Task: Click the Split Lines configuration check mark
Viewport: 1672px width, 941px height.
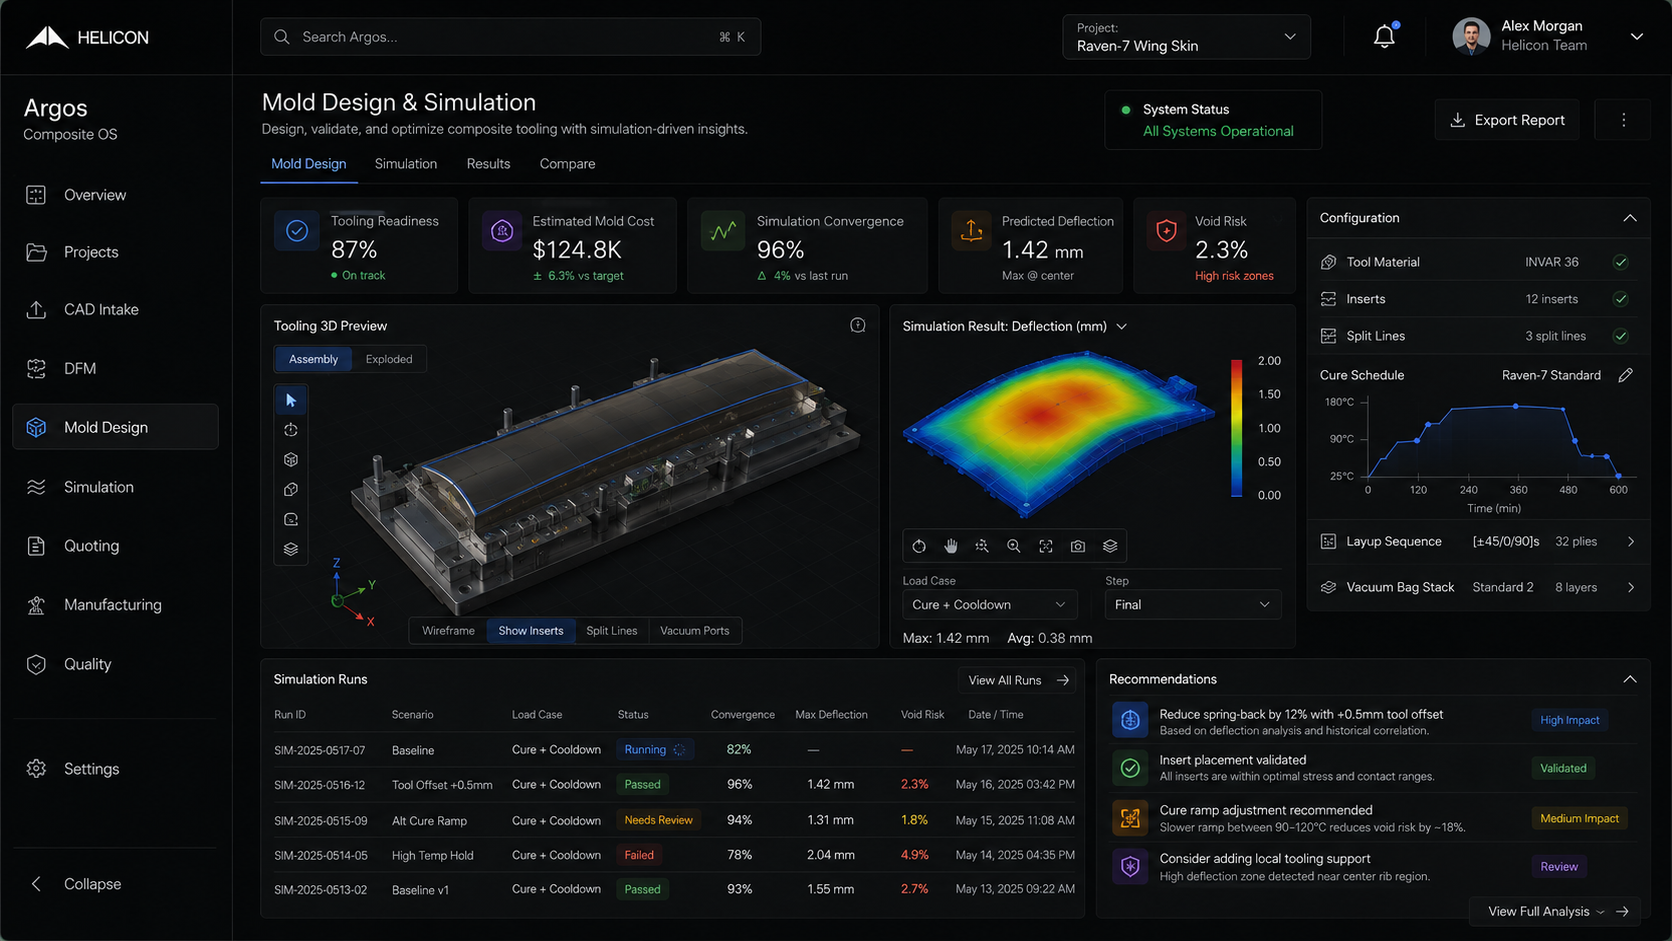Action: click(x=1621, y=336)
